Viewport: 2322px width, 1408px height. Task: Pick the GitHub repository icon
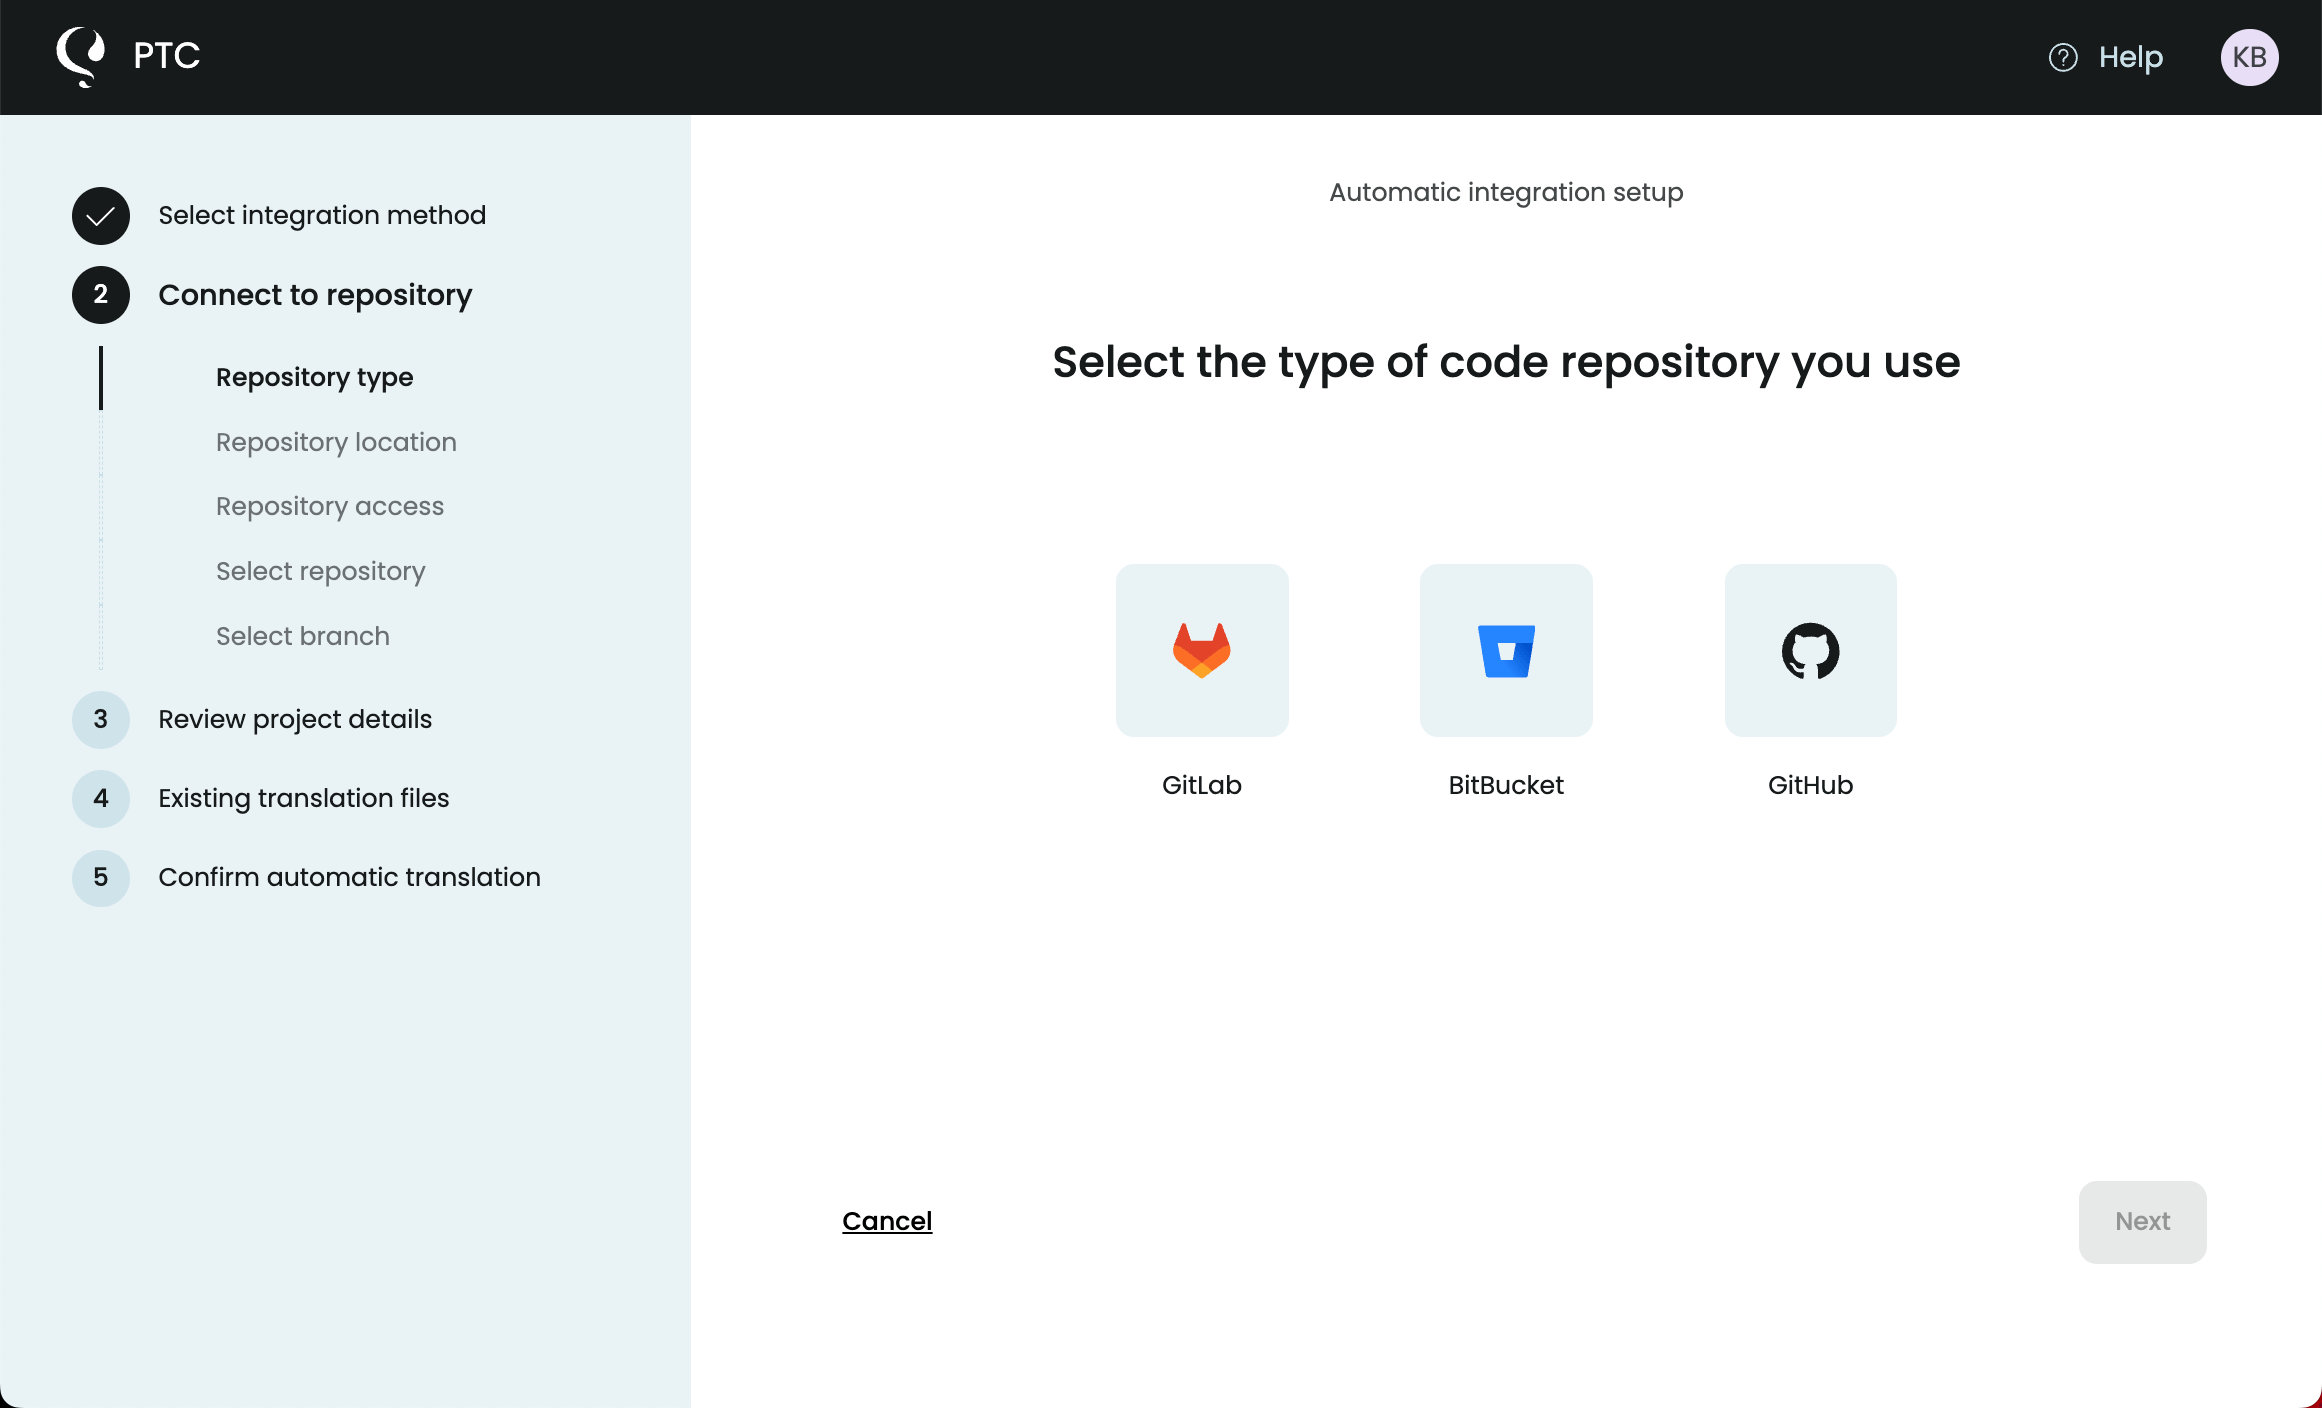point(1809,650)
